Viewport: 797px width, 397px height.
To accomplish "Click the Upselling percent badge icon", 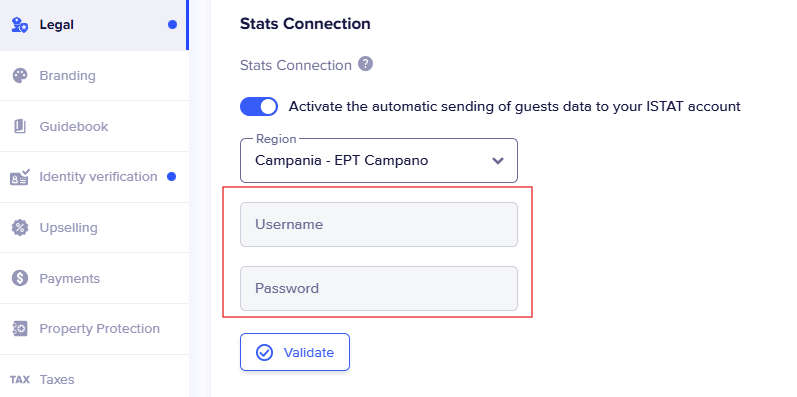I will click(20, 227).
